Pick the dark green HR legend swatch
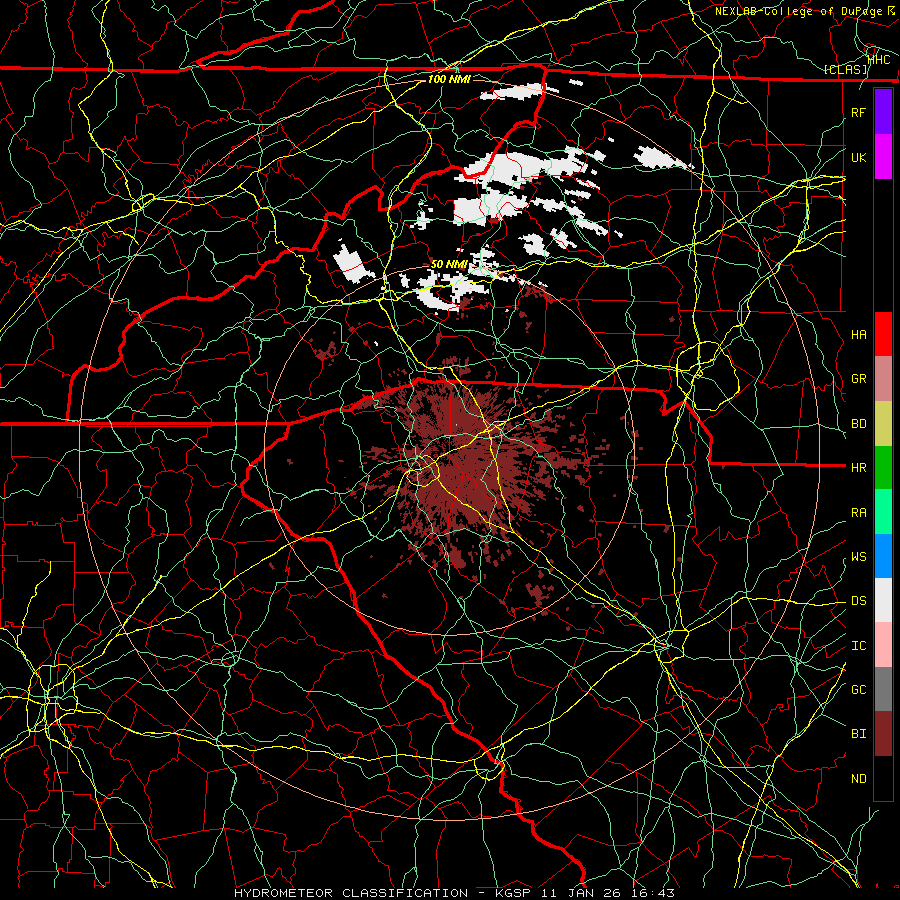This screenshot has height=900, width=900. tap(883, 468)
